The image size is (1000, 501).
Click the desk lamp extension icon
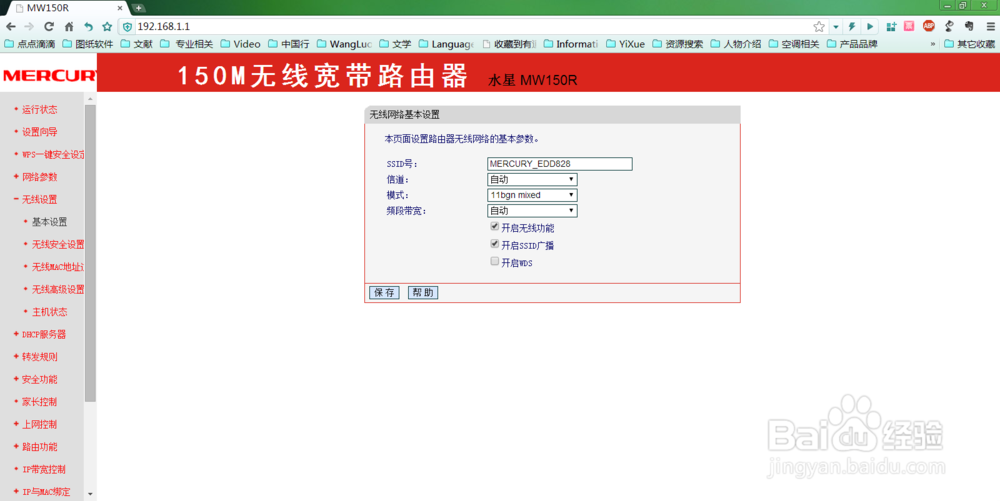(x=949, y=26)
